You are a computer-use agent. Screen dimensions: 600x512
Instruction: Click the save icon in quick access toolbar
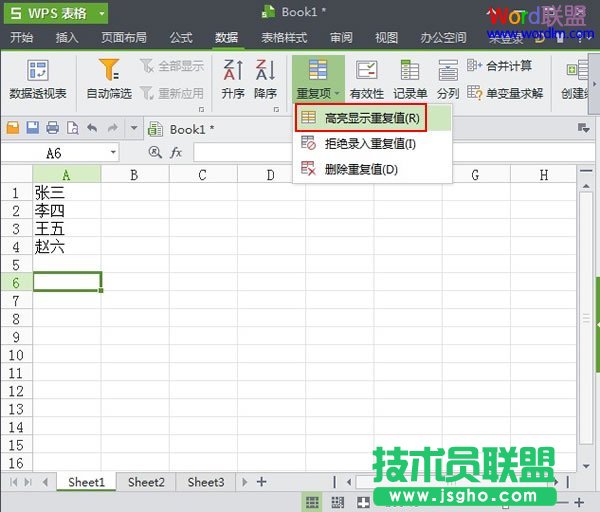32,129
